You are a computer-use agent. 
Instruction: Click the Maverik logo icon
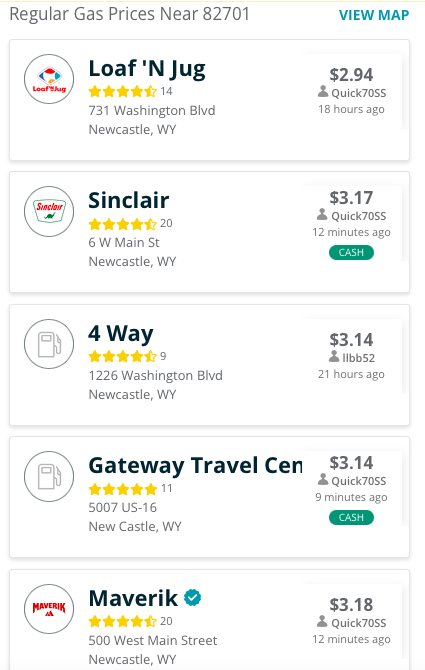pos(49,609)
